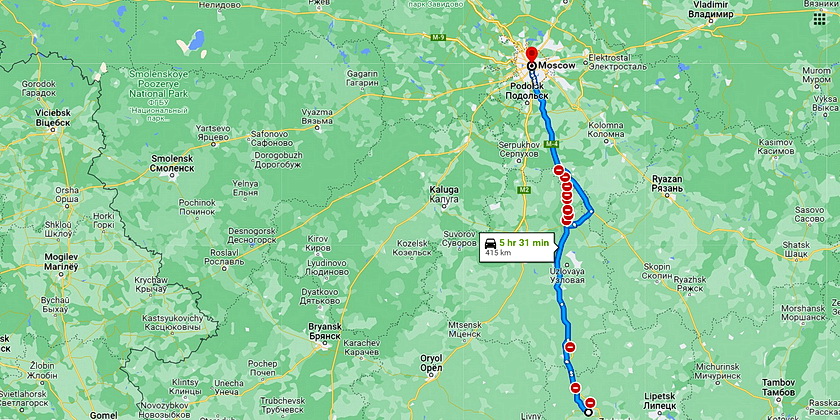Click the Vladimir city label
The width and height of the screenshot is (840, 420).
click(710, 10)
